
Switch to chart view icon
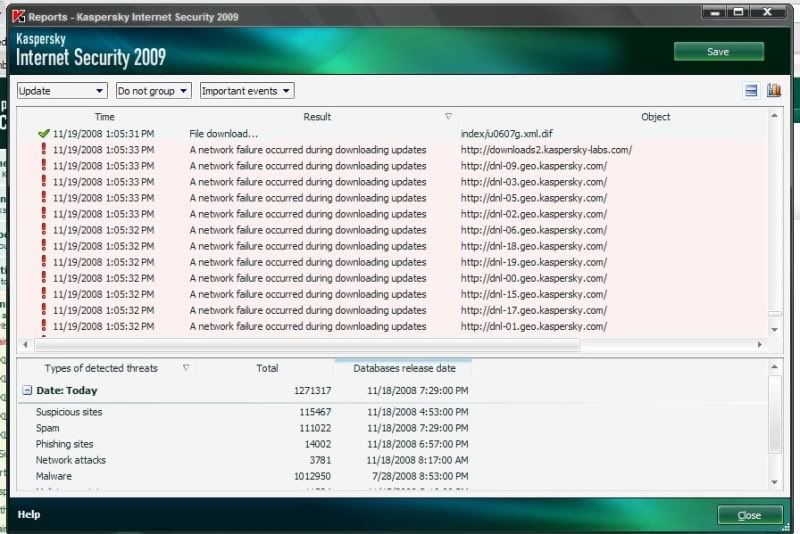[773, 90]
